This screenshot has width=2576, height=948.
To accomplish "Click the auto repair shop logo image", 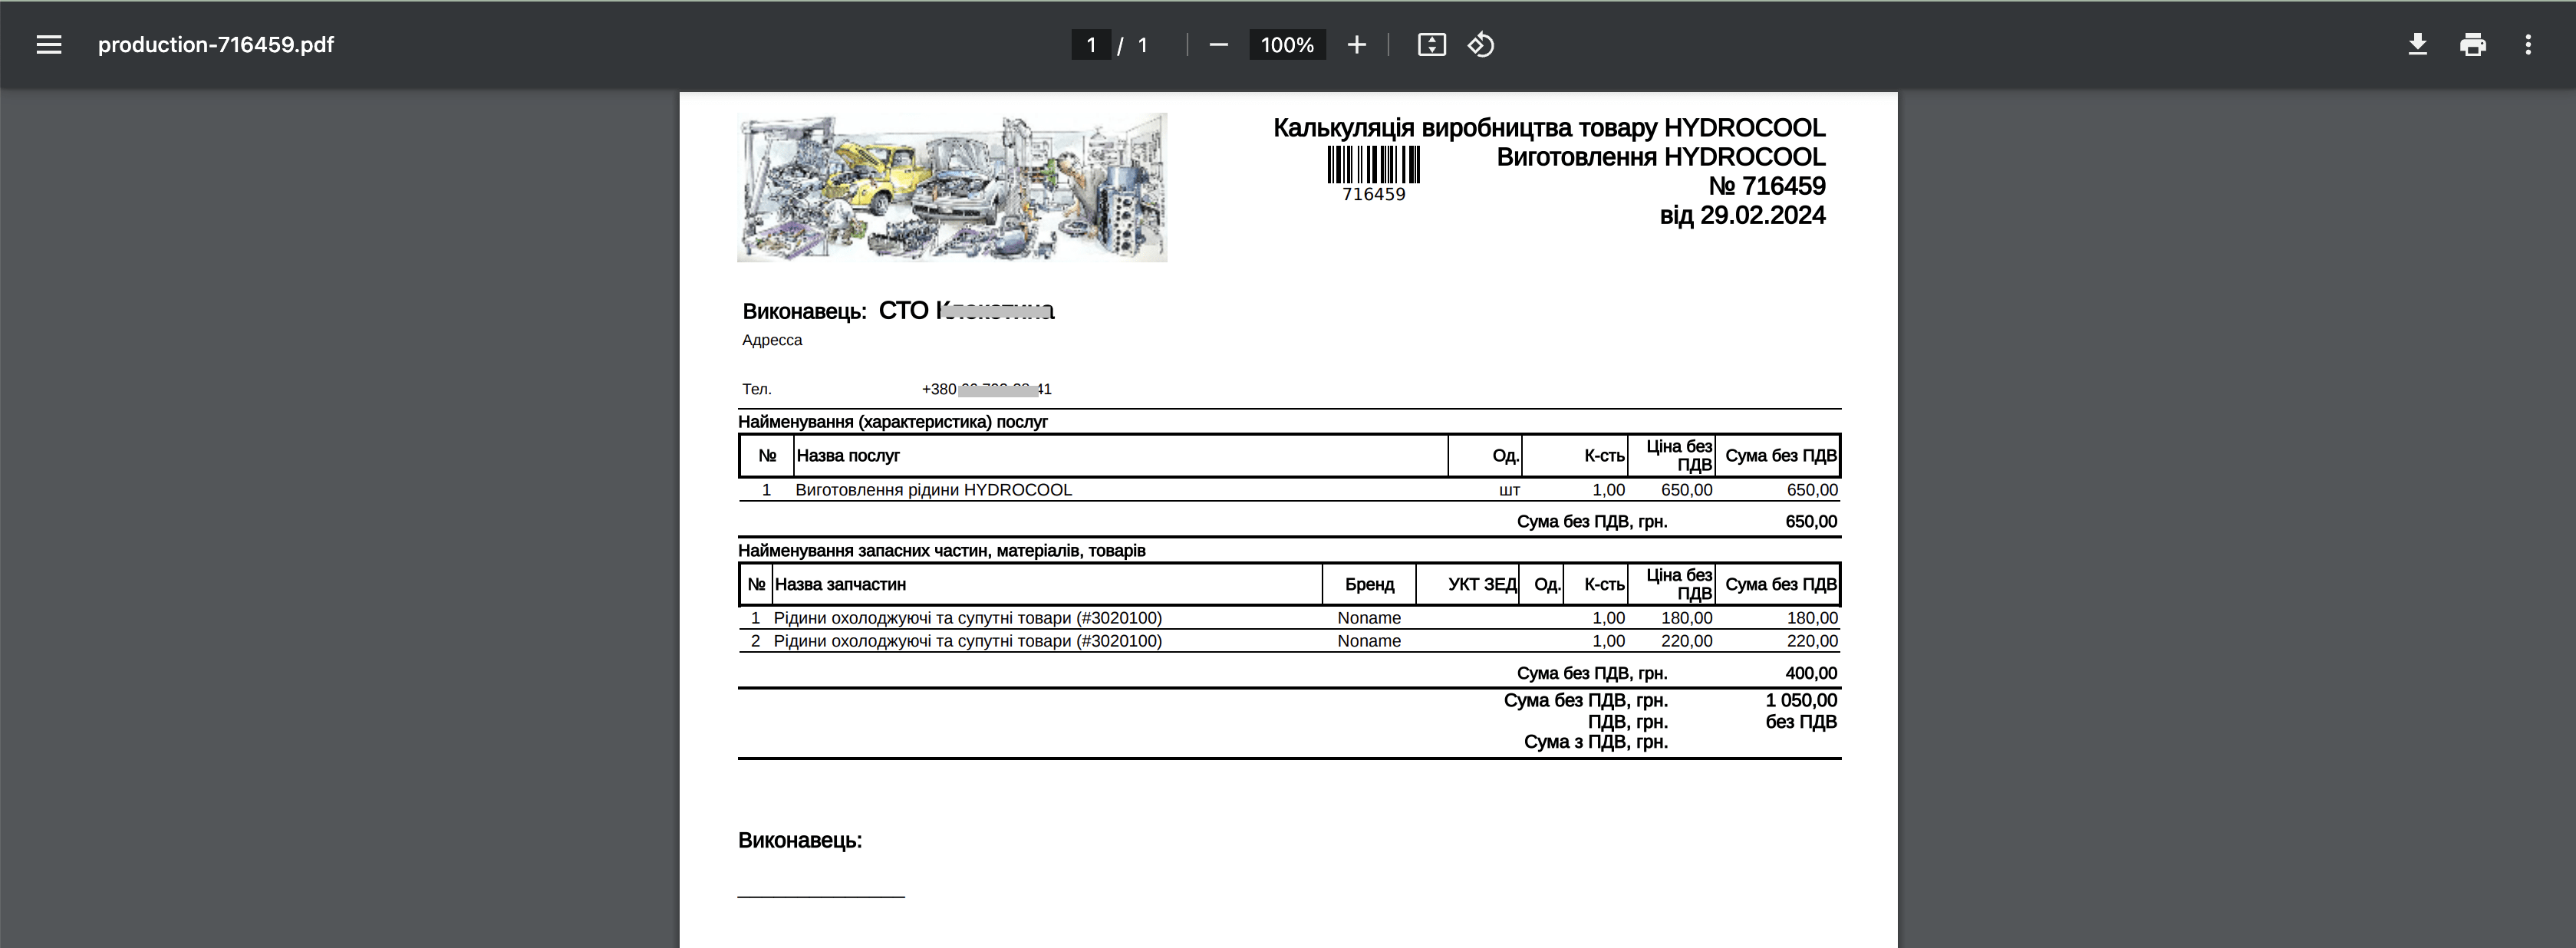I will [x=952, y=187].
